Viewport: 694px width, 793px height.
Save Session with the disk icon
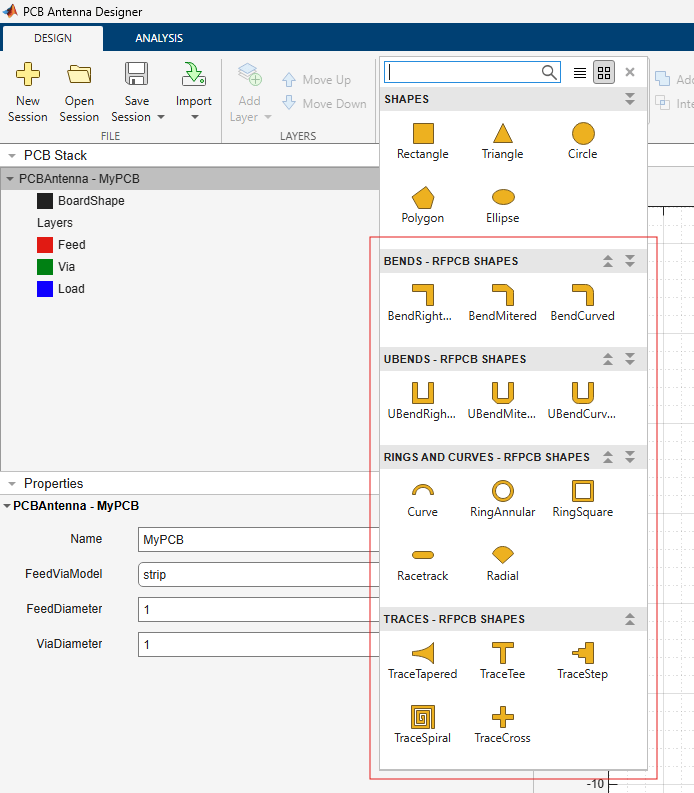click(137, 74)
